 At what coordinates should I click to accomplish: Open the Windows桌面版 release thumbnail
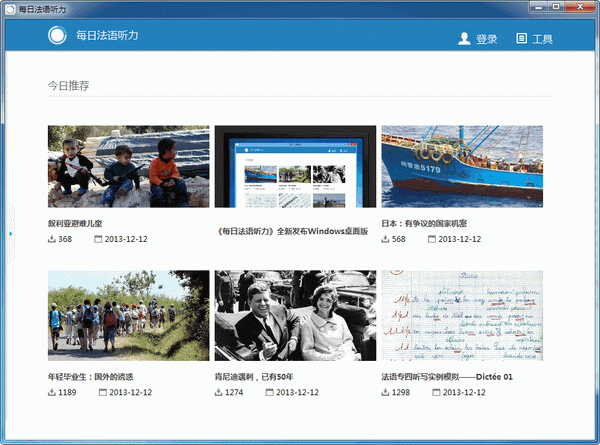[295, 166]
